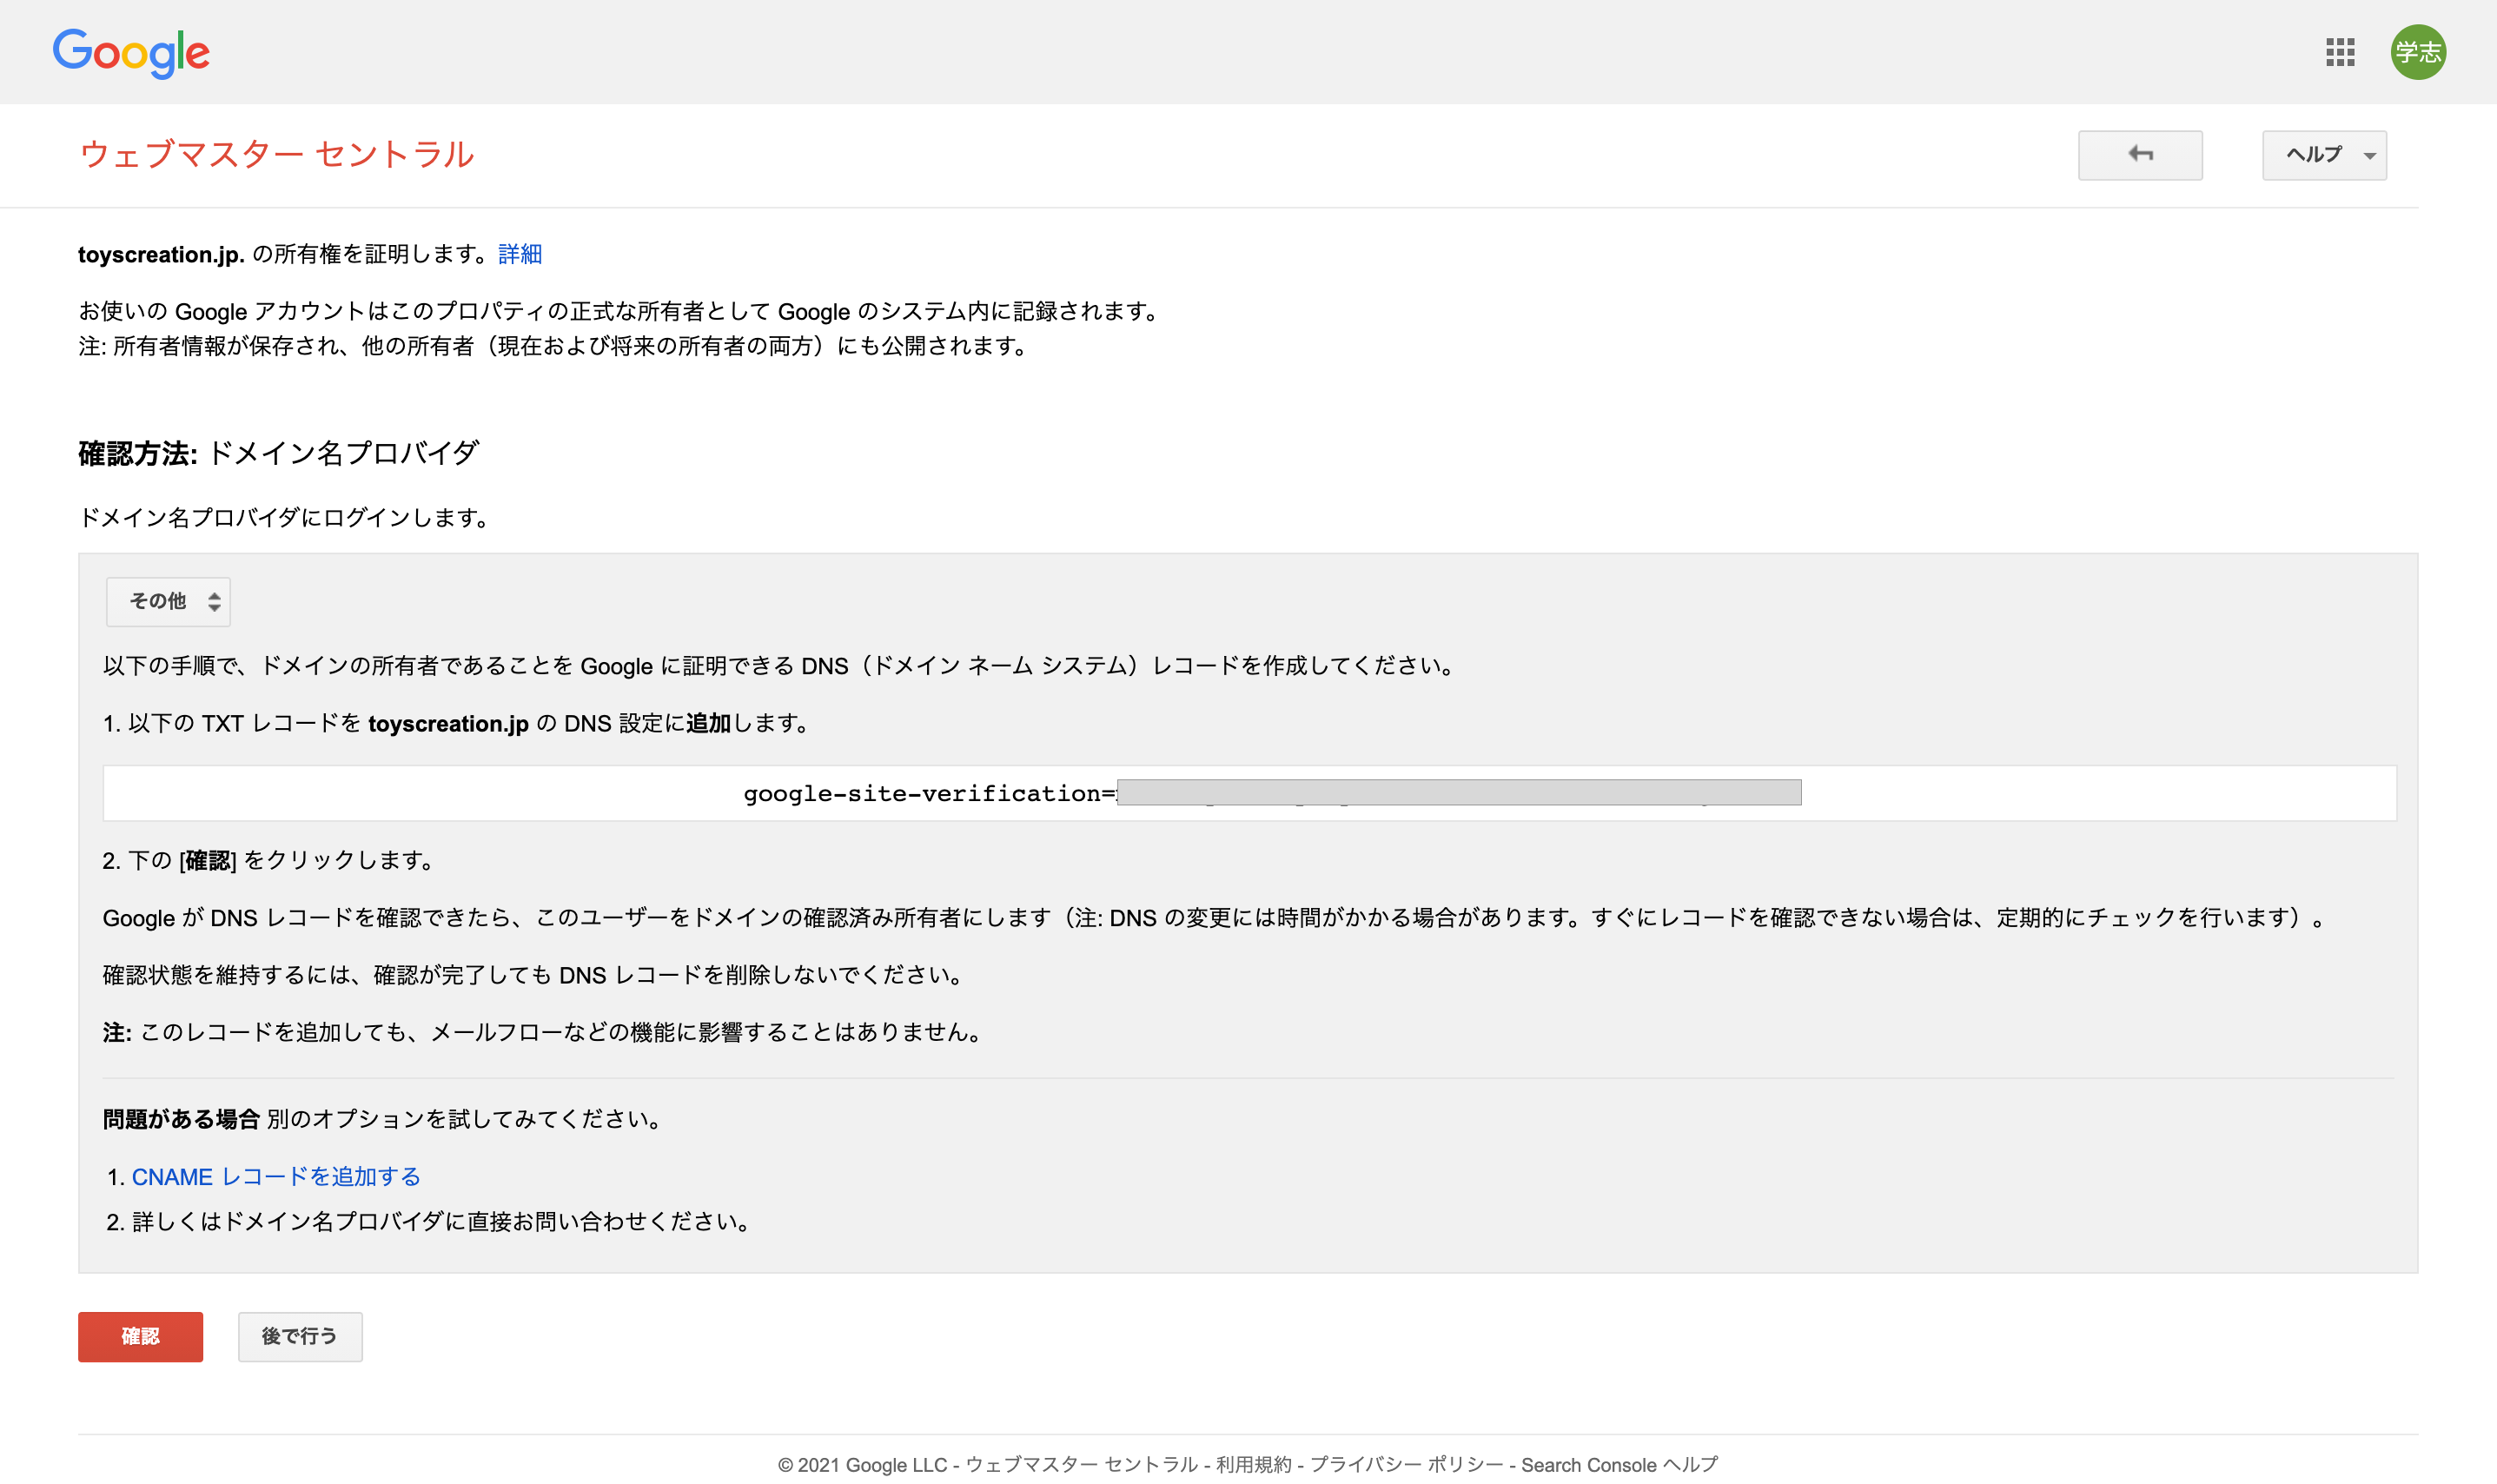Open the 利用規約 footer link
This screenshot has height=1484, width=2497.
point(1254,1465)
